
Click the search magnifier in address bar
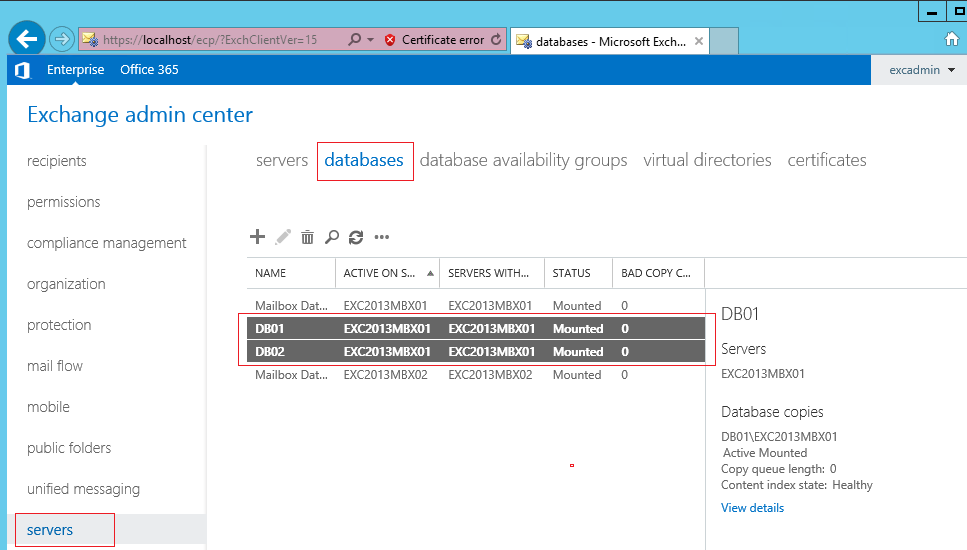355,39
